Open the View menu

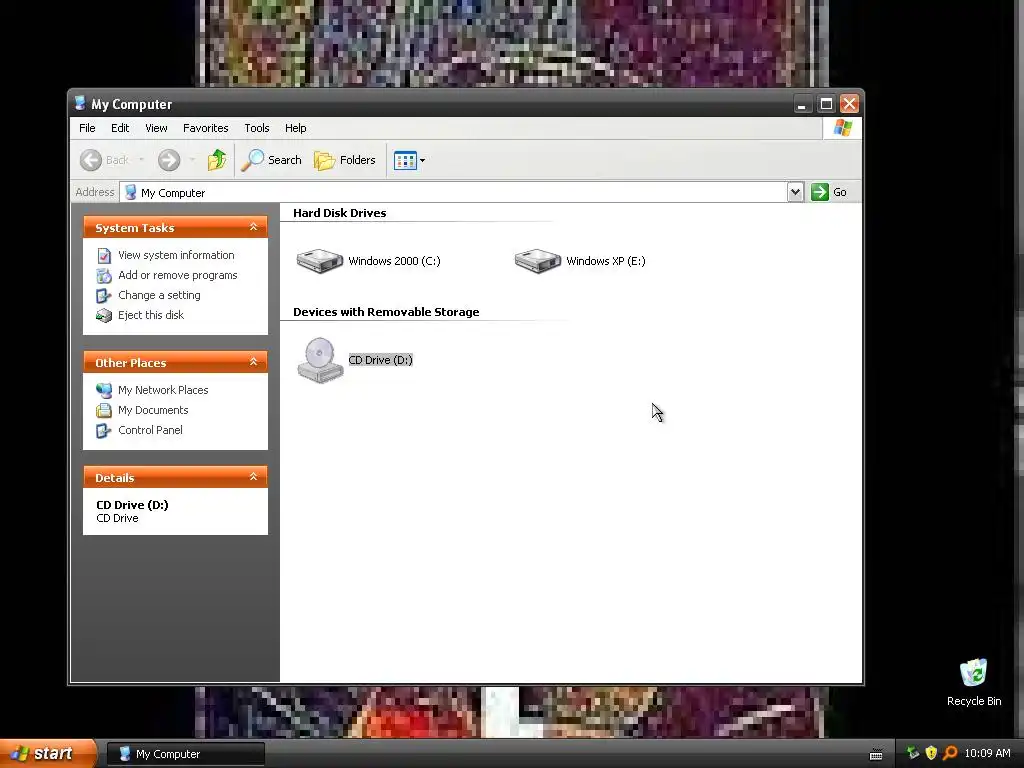156,128
